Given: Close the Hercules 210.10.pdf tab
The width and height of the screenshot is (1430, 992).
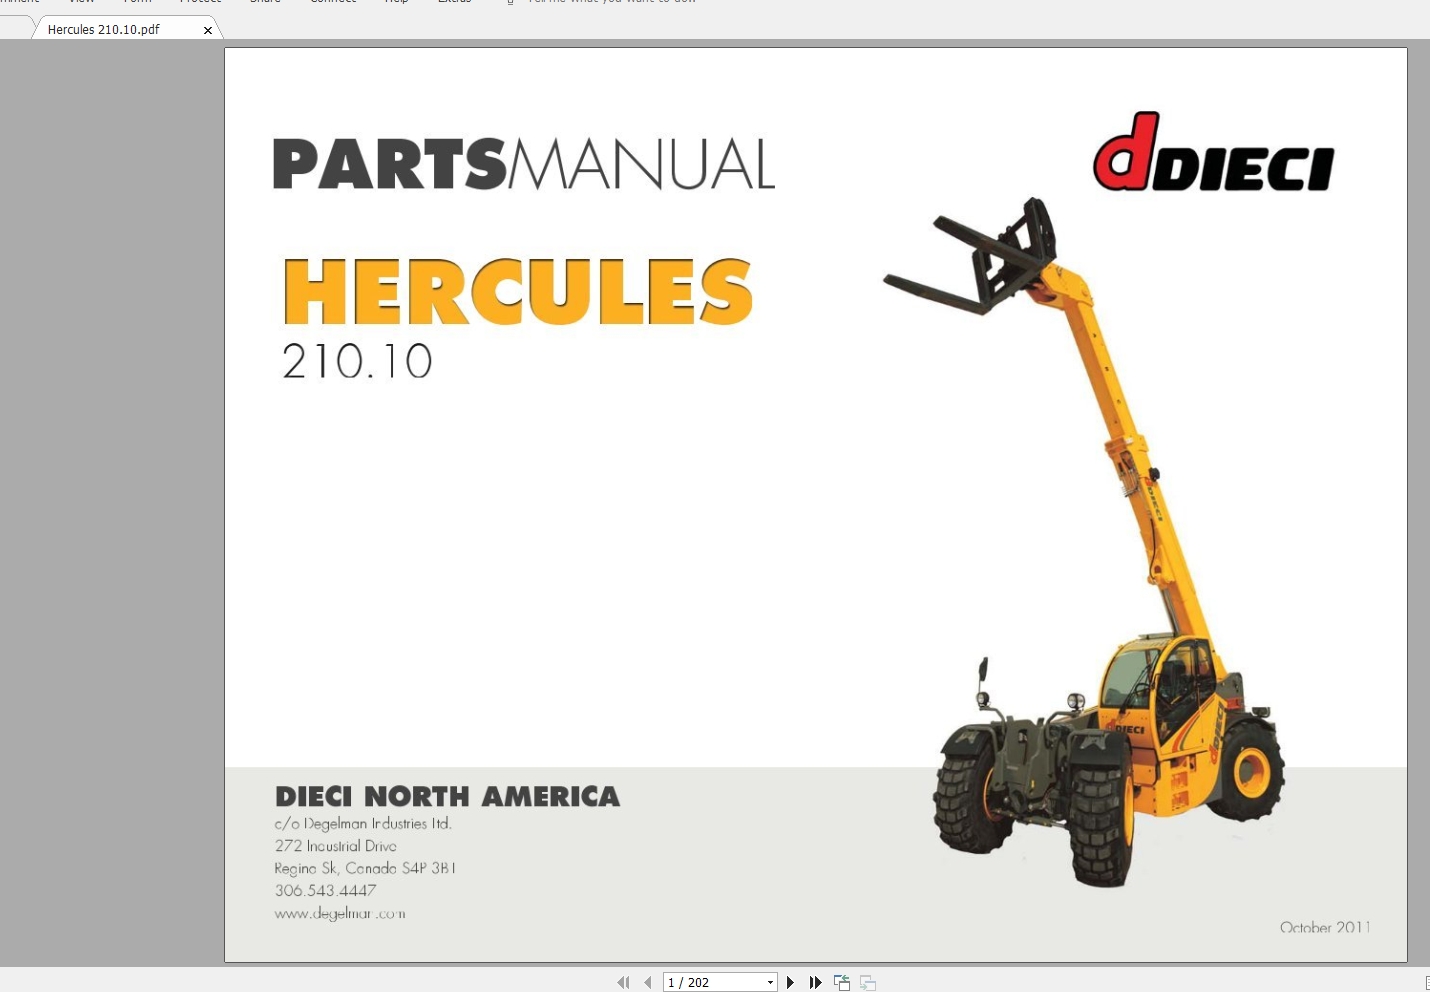Looking at the screenshot, I should pos(208,29).
